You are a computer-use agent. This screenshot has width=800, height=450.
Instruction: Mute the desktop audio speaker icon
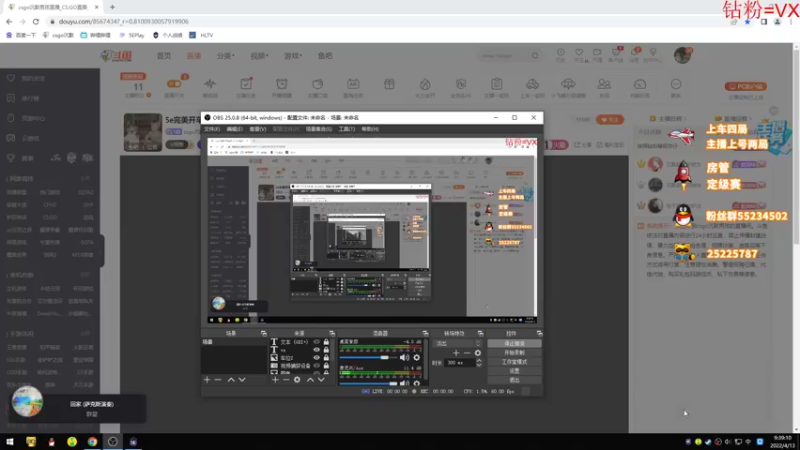point(405,358)
